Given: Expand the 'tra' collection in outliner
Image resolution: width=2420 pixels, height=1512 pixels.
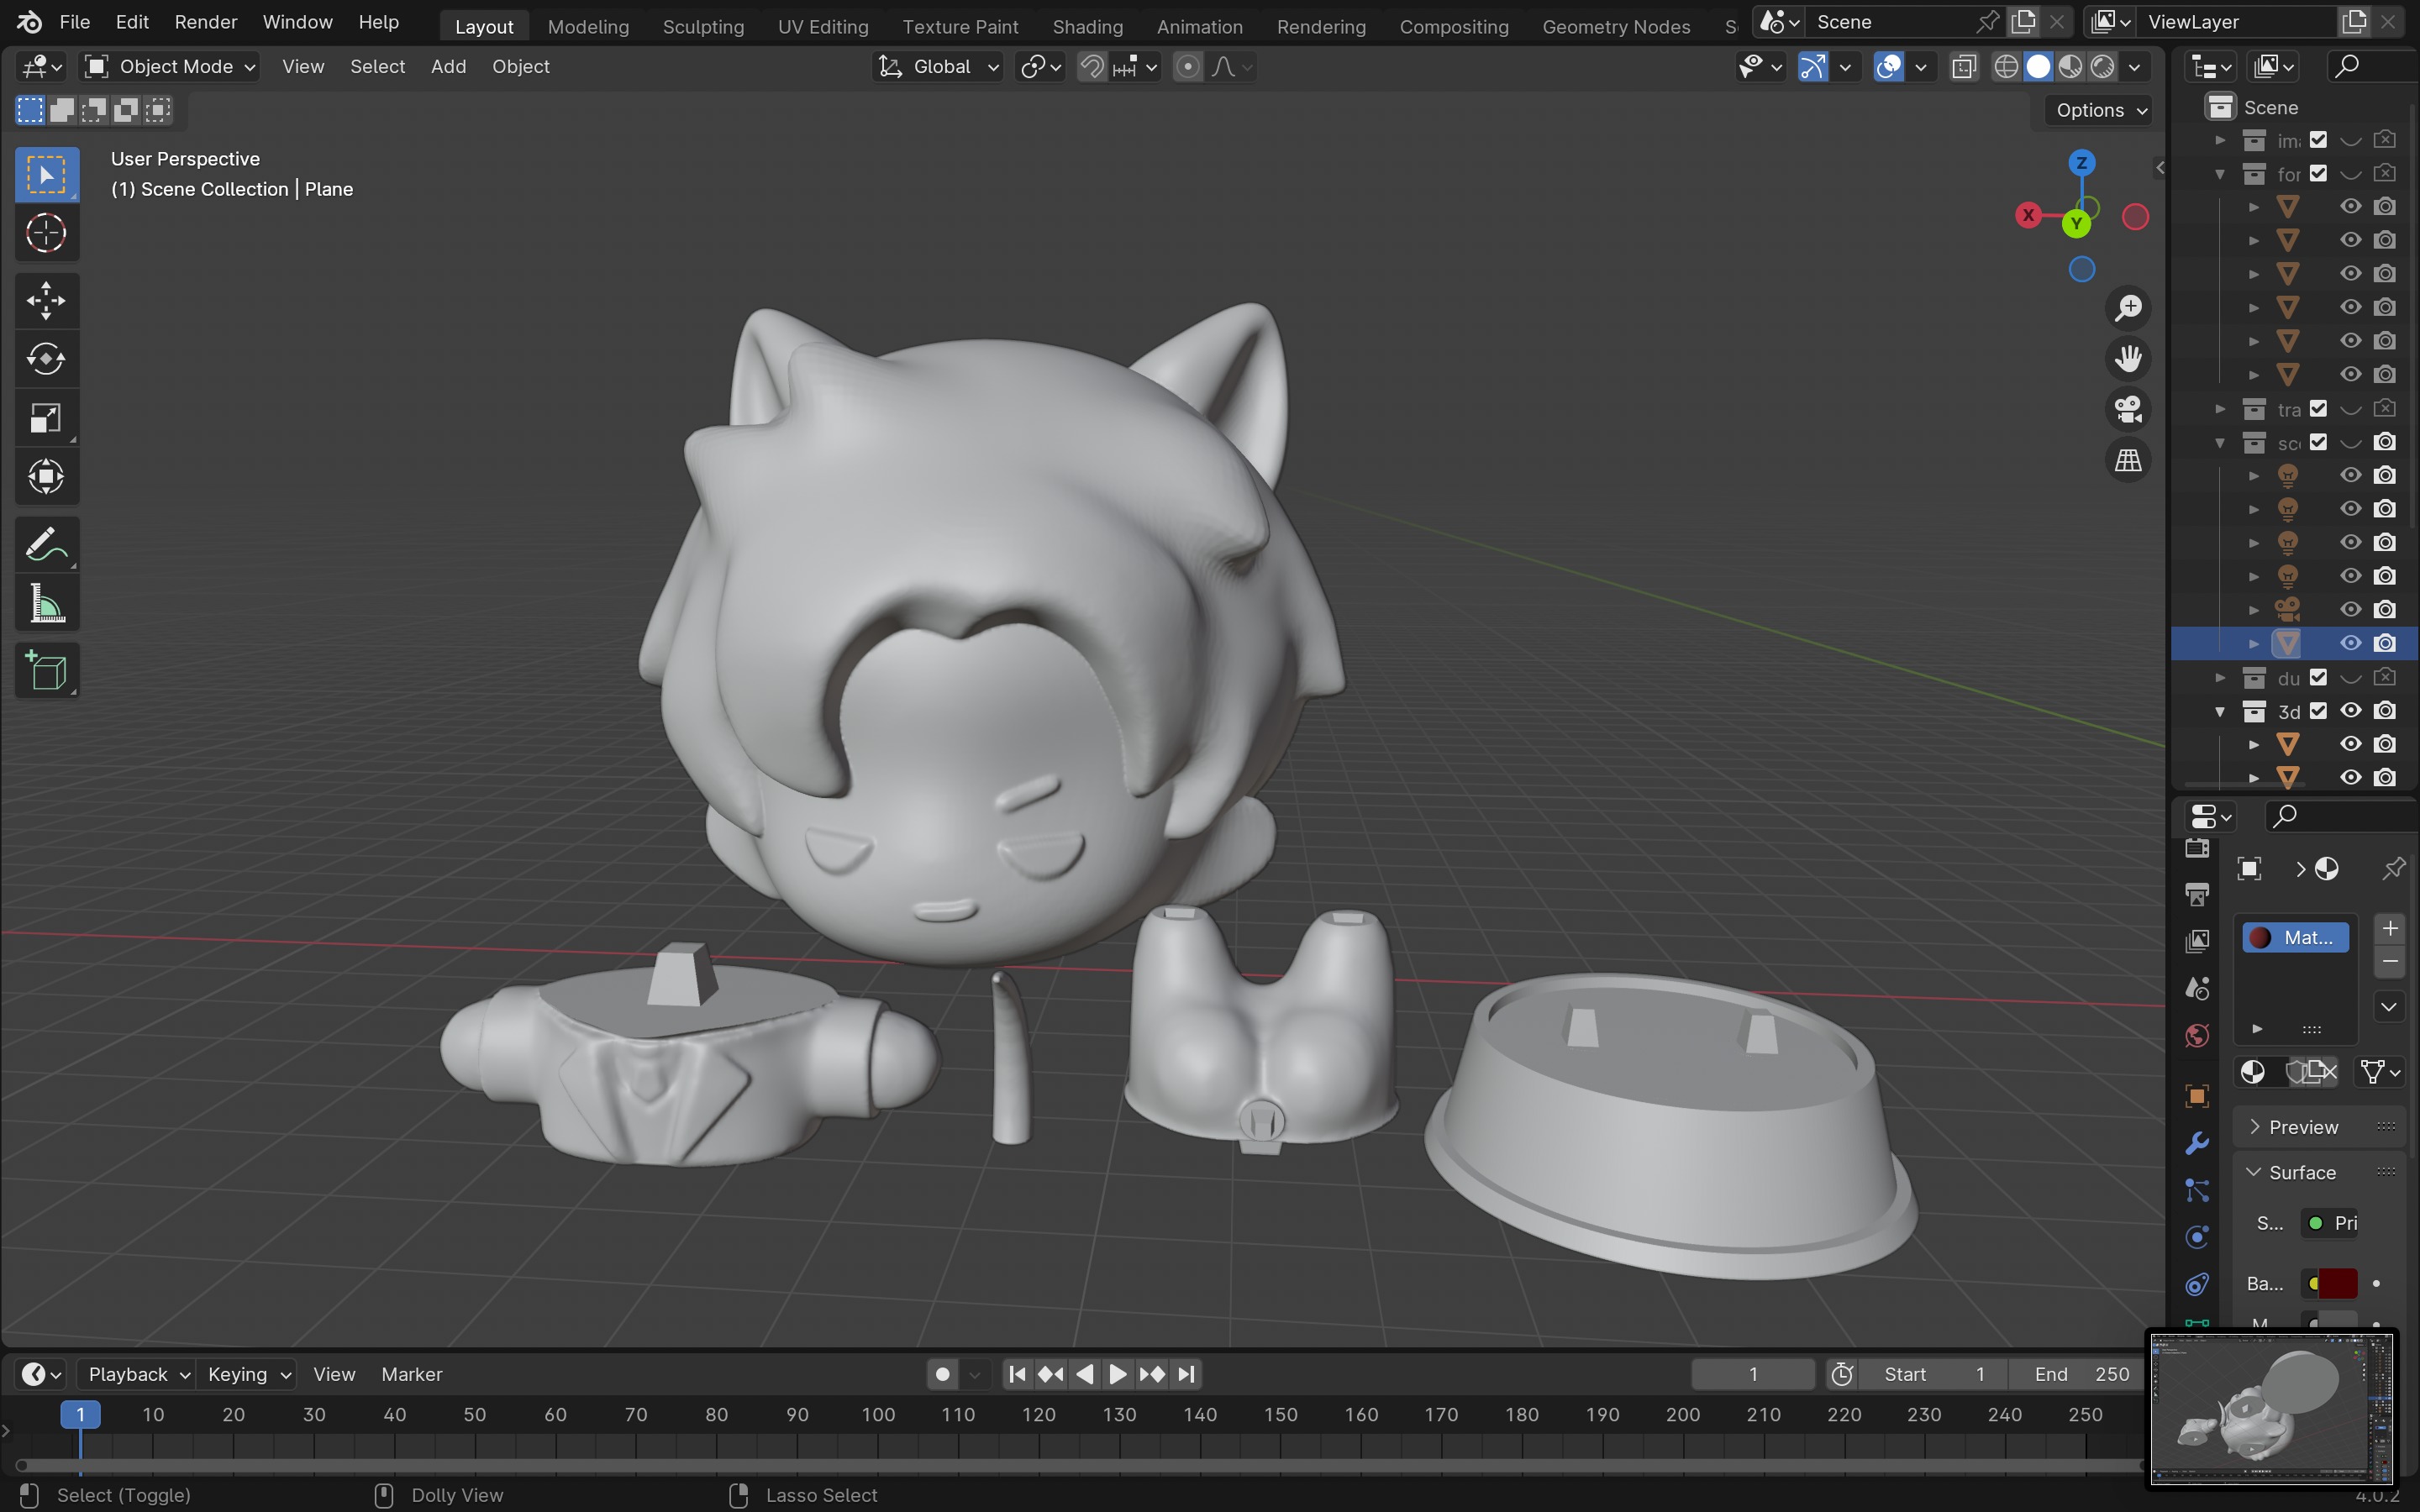Looking at the screenshot, I should [x=2220, y=409].
